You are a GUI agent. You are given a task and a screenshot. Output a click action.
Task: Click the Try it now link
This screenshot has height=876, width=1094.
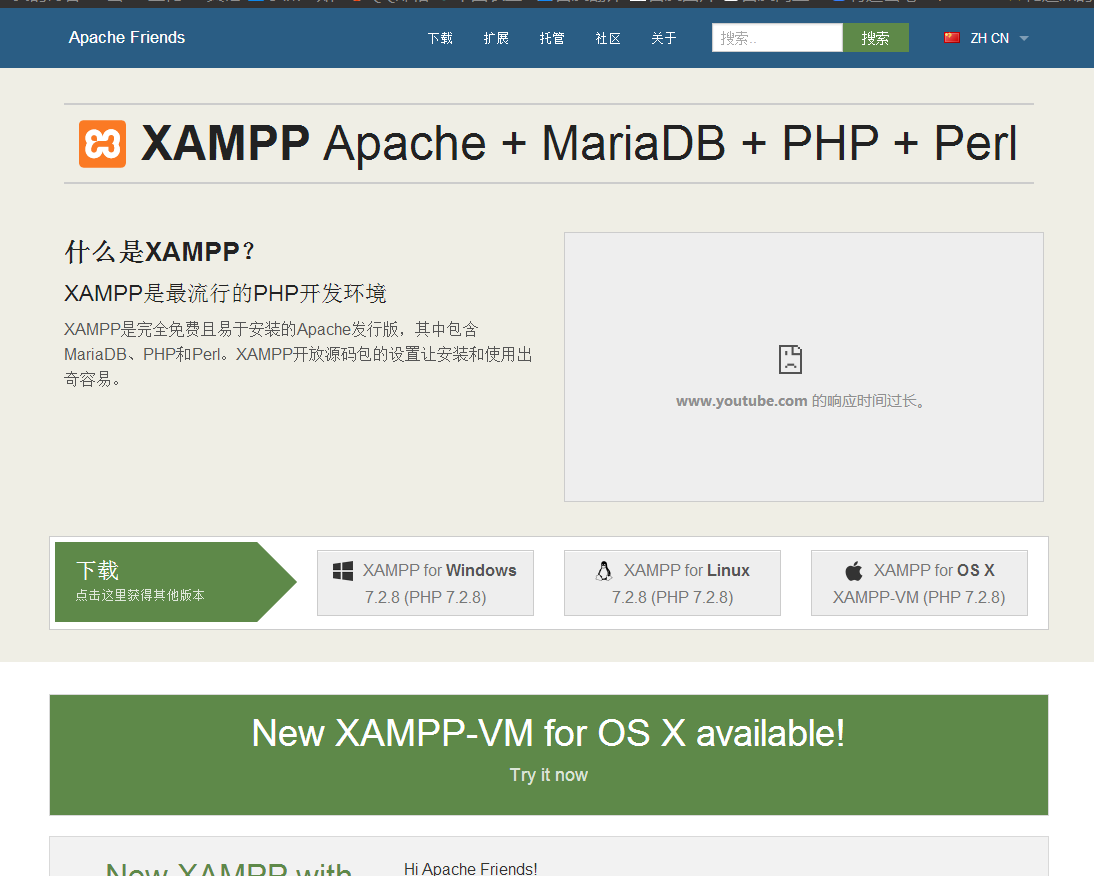(549, 775)
